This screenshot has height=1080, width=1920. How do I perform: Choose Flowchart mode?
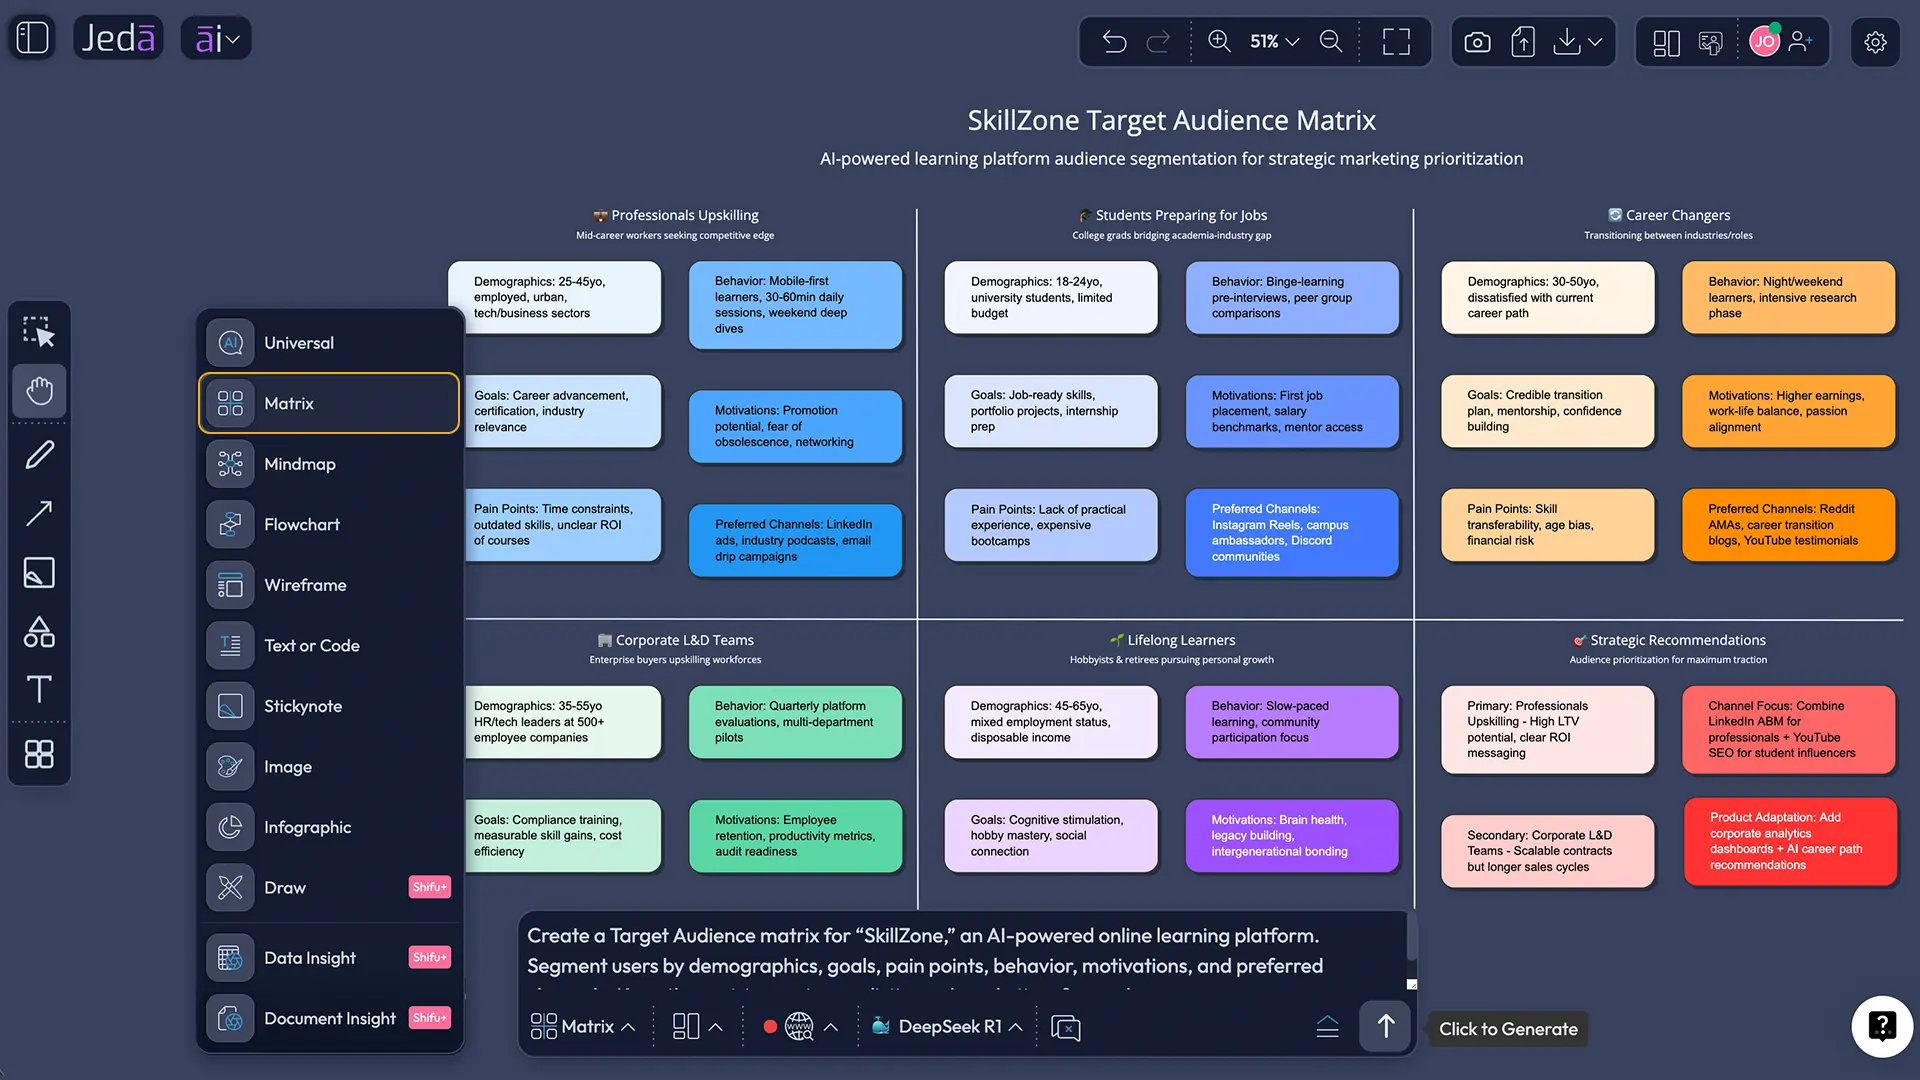(x=329, y=524)
